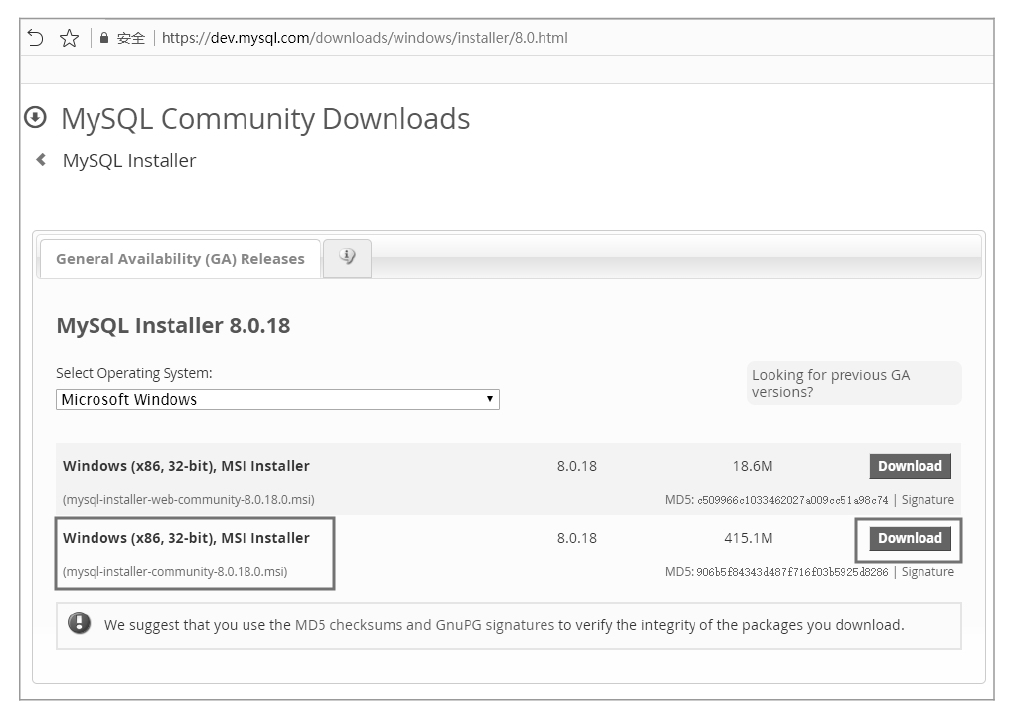Switch to General Availability (GA) Releases tab
1013x718 pixels.
pos(180,258)
